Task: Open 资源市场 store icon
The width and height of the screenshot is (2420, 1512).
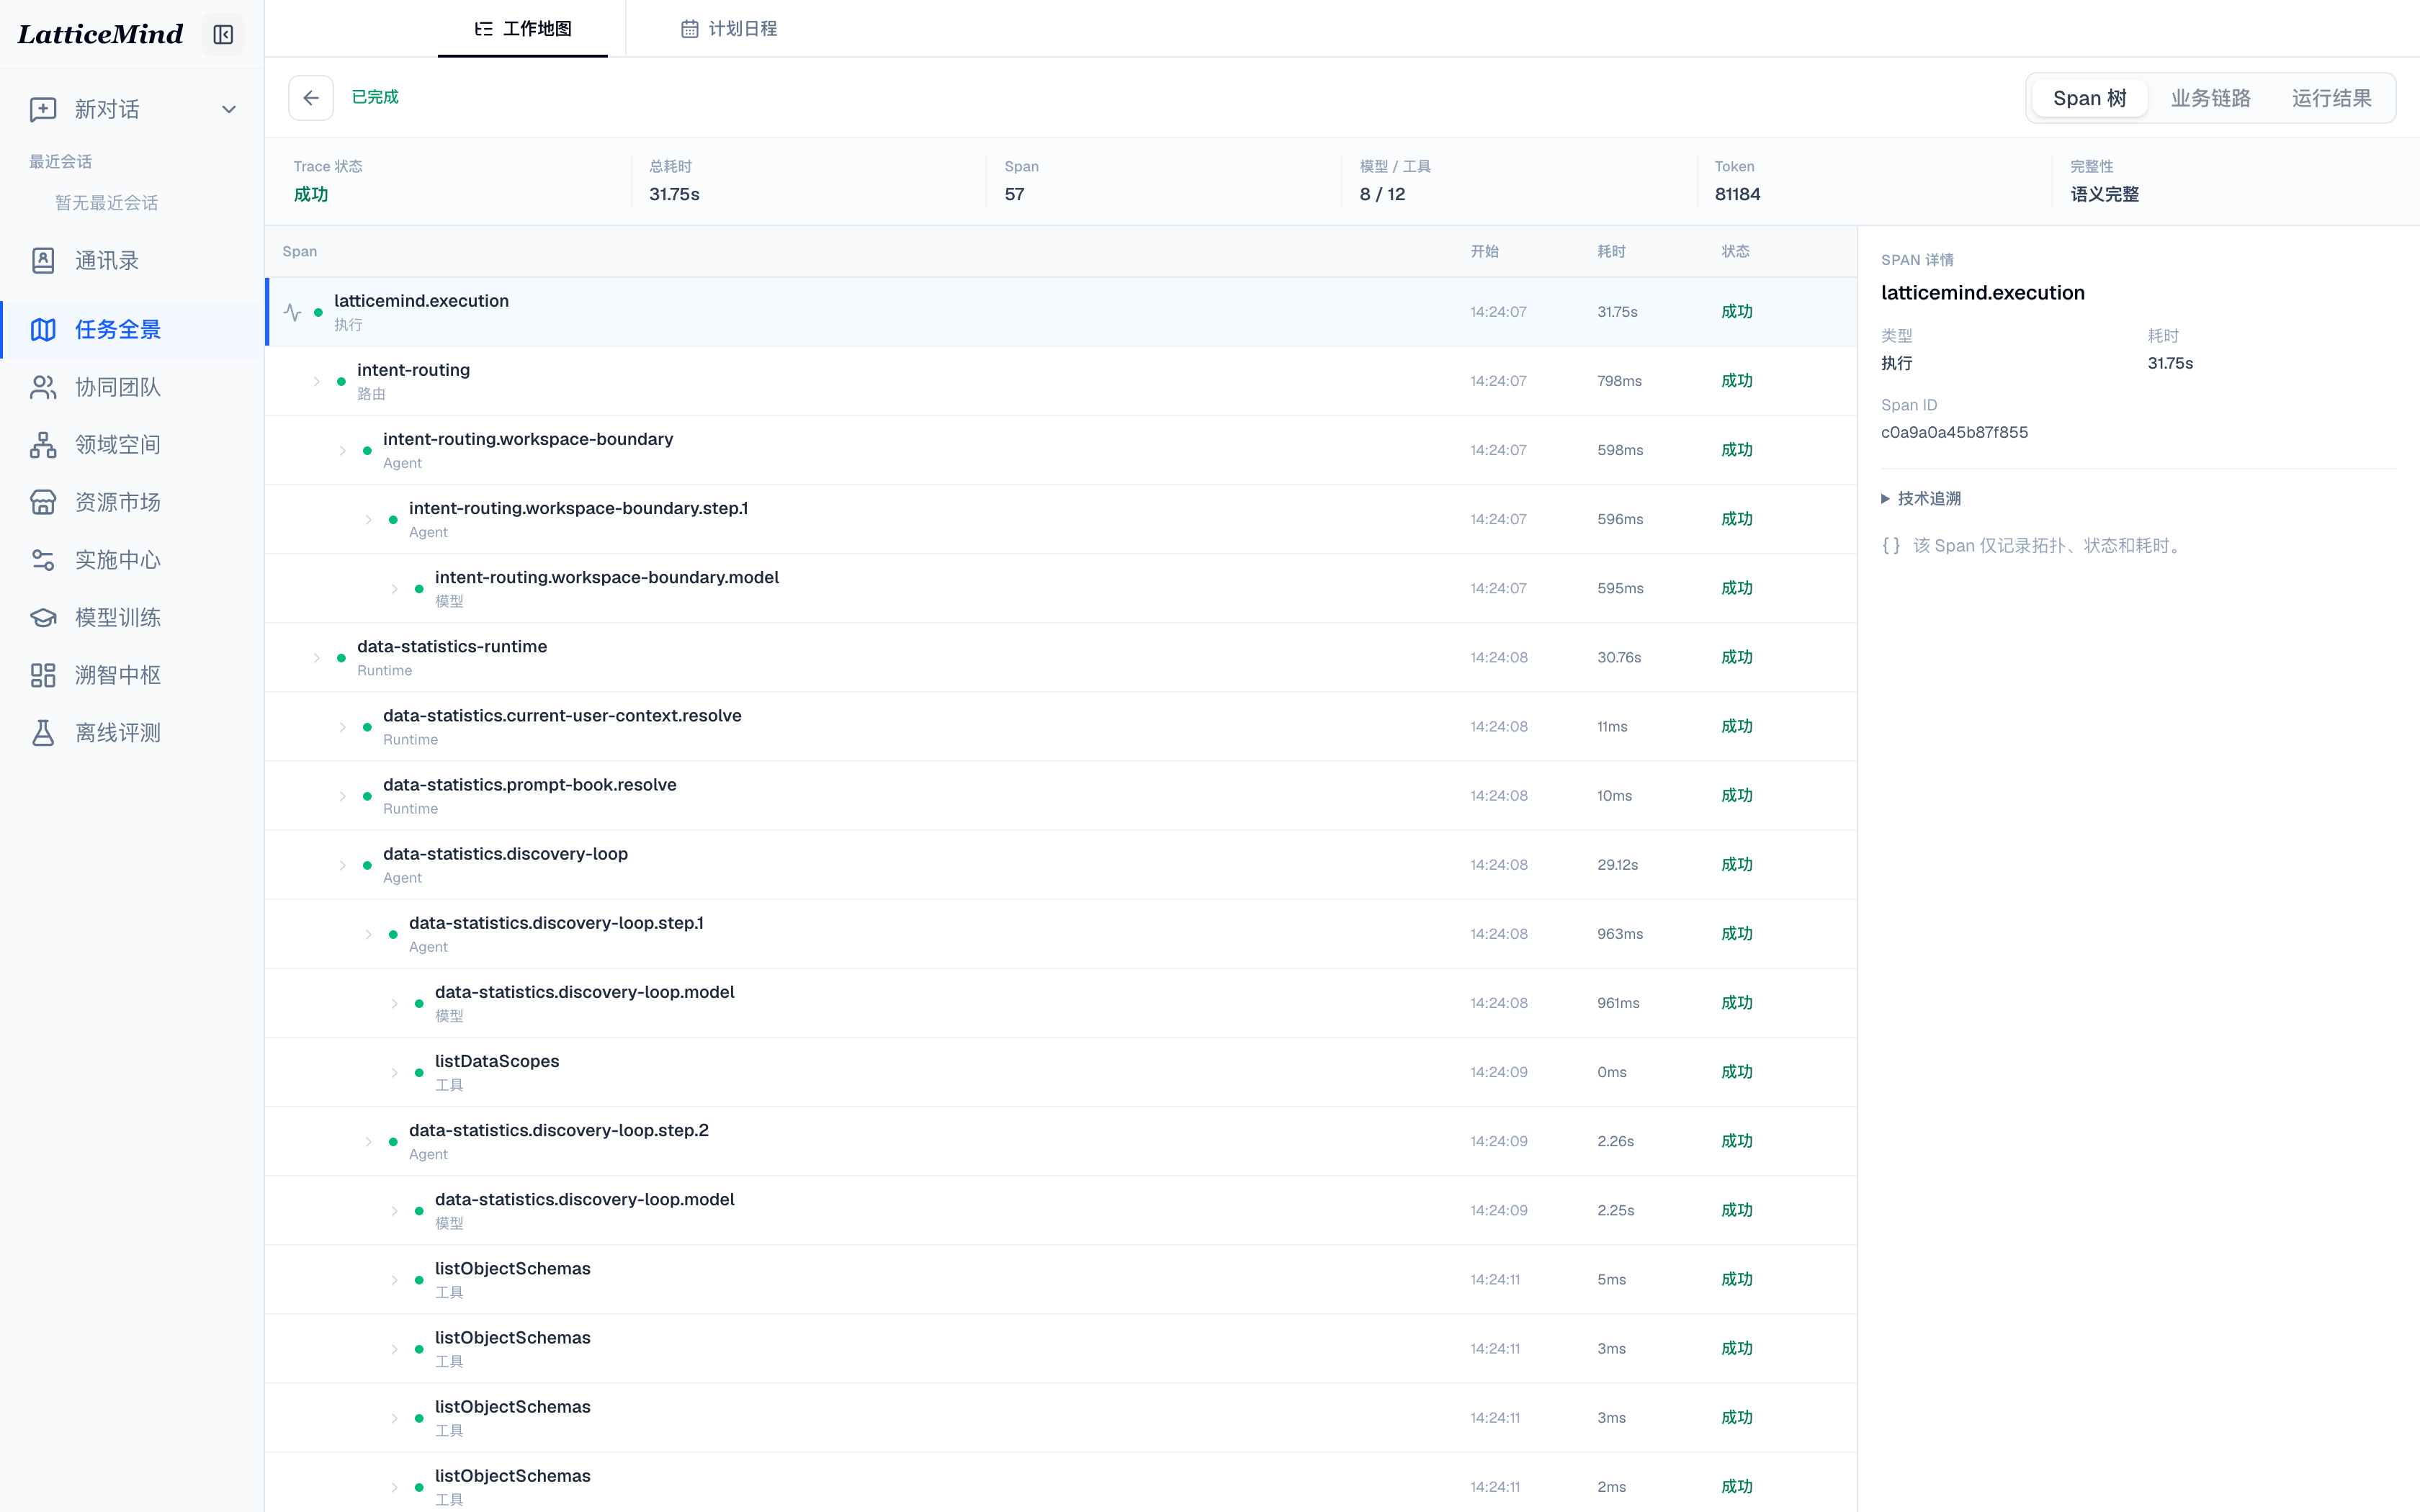Action: [x=43, y=502]
